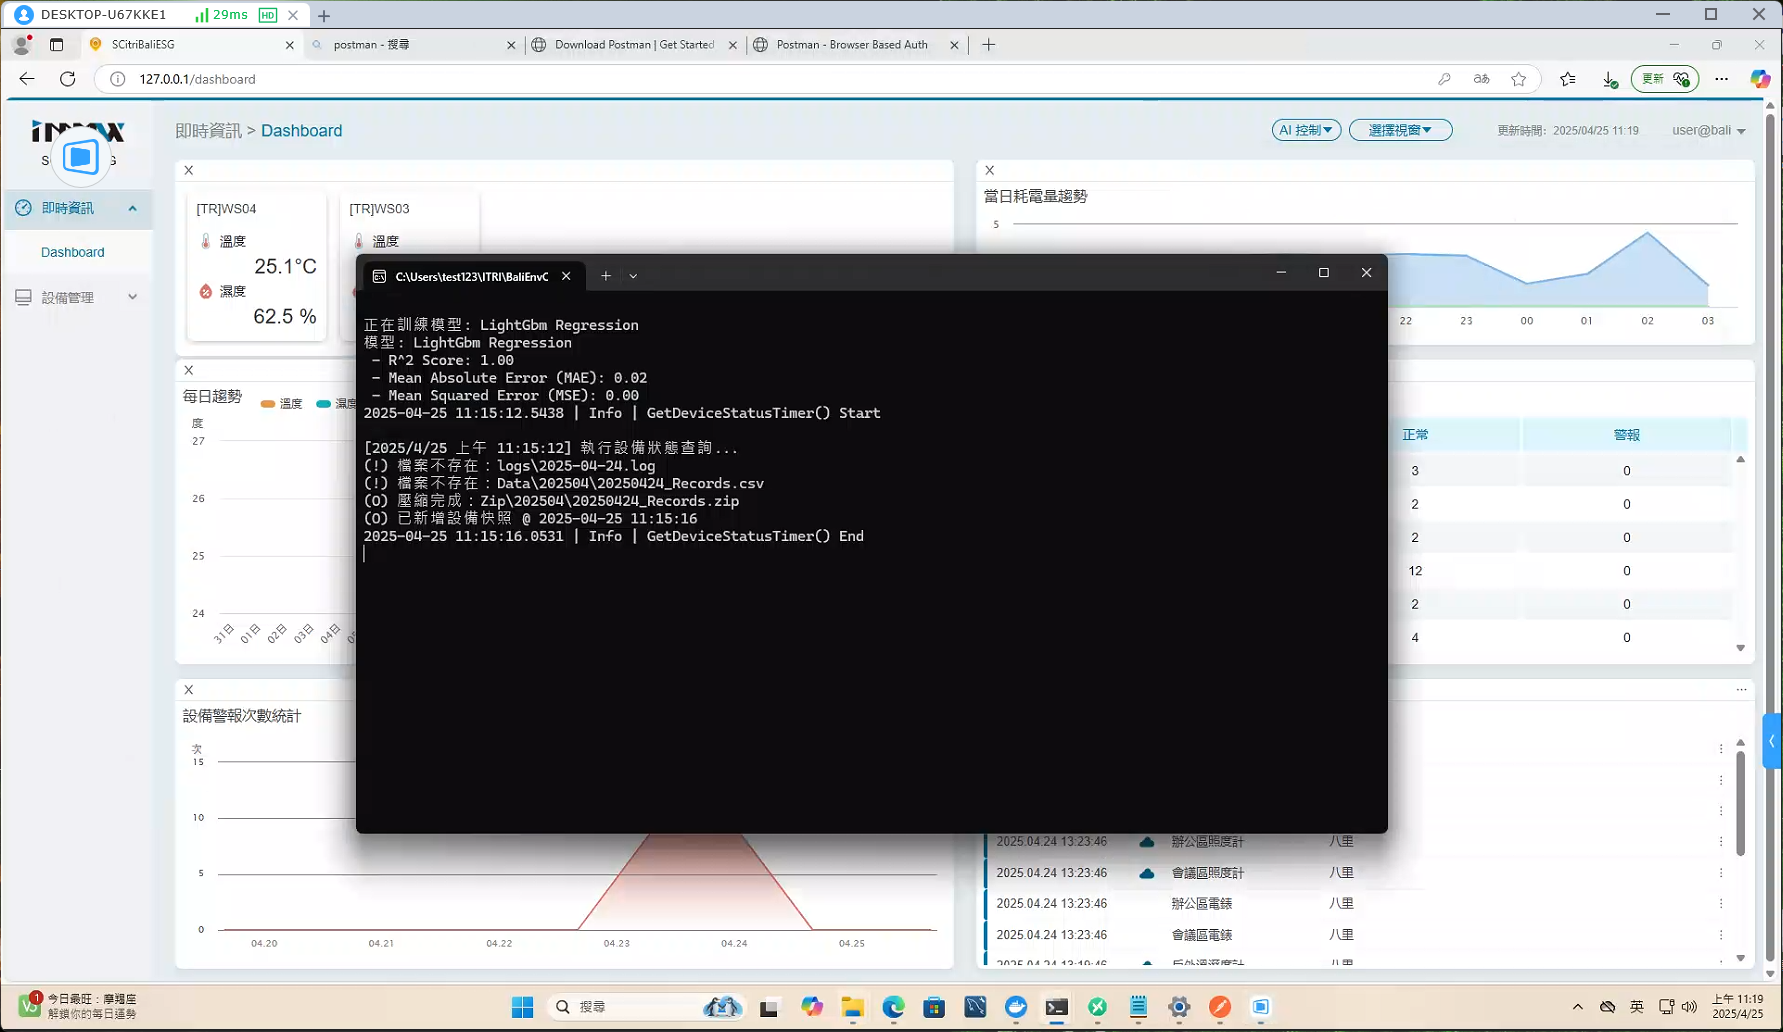Open the Dashboard sidebar link
The height and width of the screenshot is (1032, 1783).
click(73, 252)
